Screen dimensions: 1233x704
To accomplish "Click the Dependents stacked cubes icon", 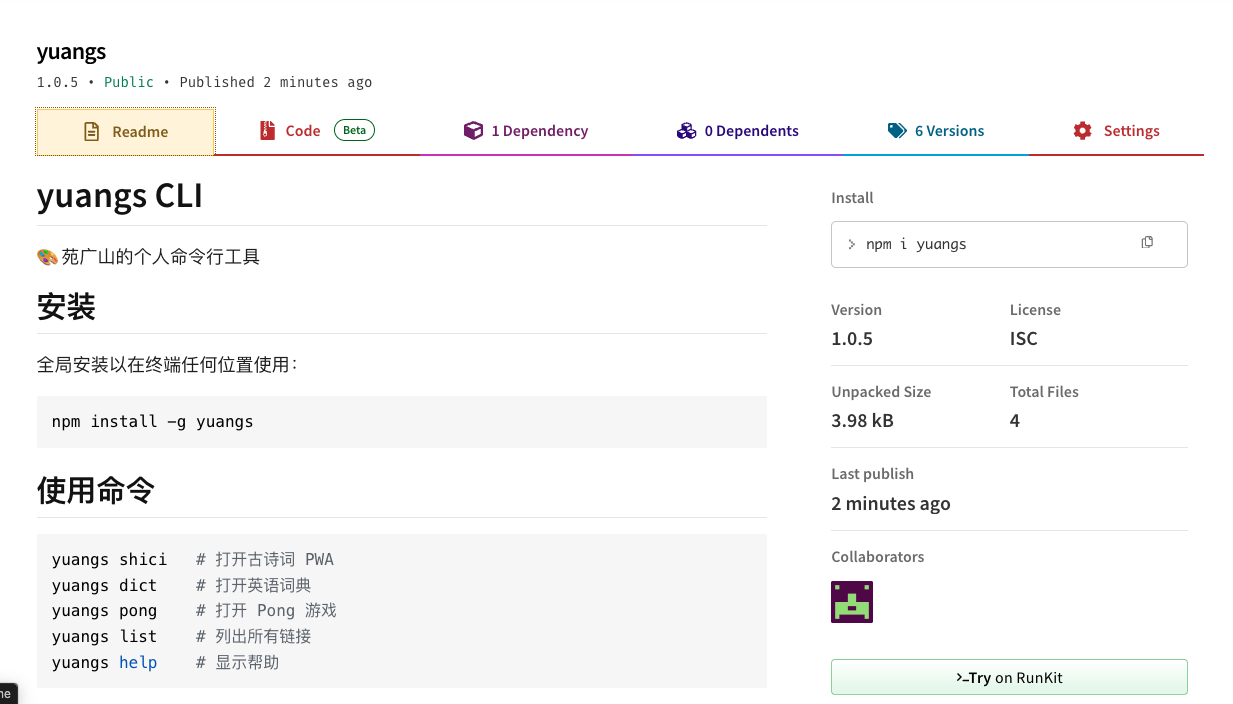I will [x=686, y=131].
